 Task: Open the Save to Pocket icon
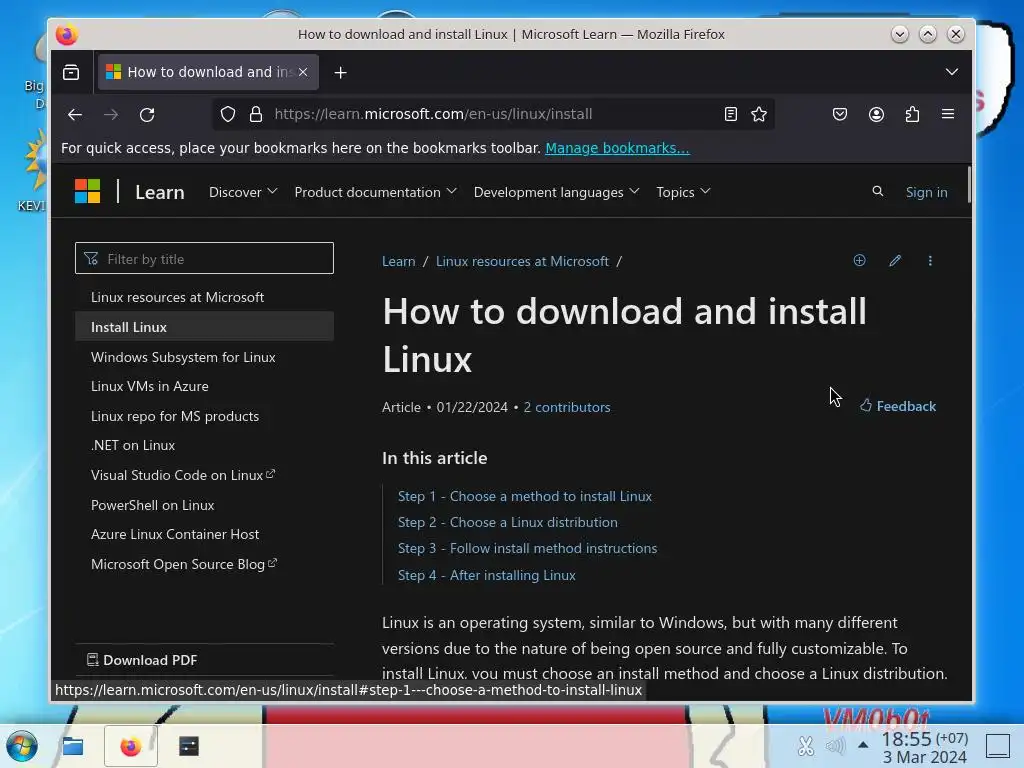(x=840, y=114)
